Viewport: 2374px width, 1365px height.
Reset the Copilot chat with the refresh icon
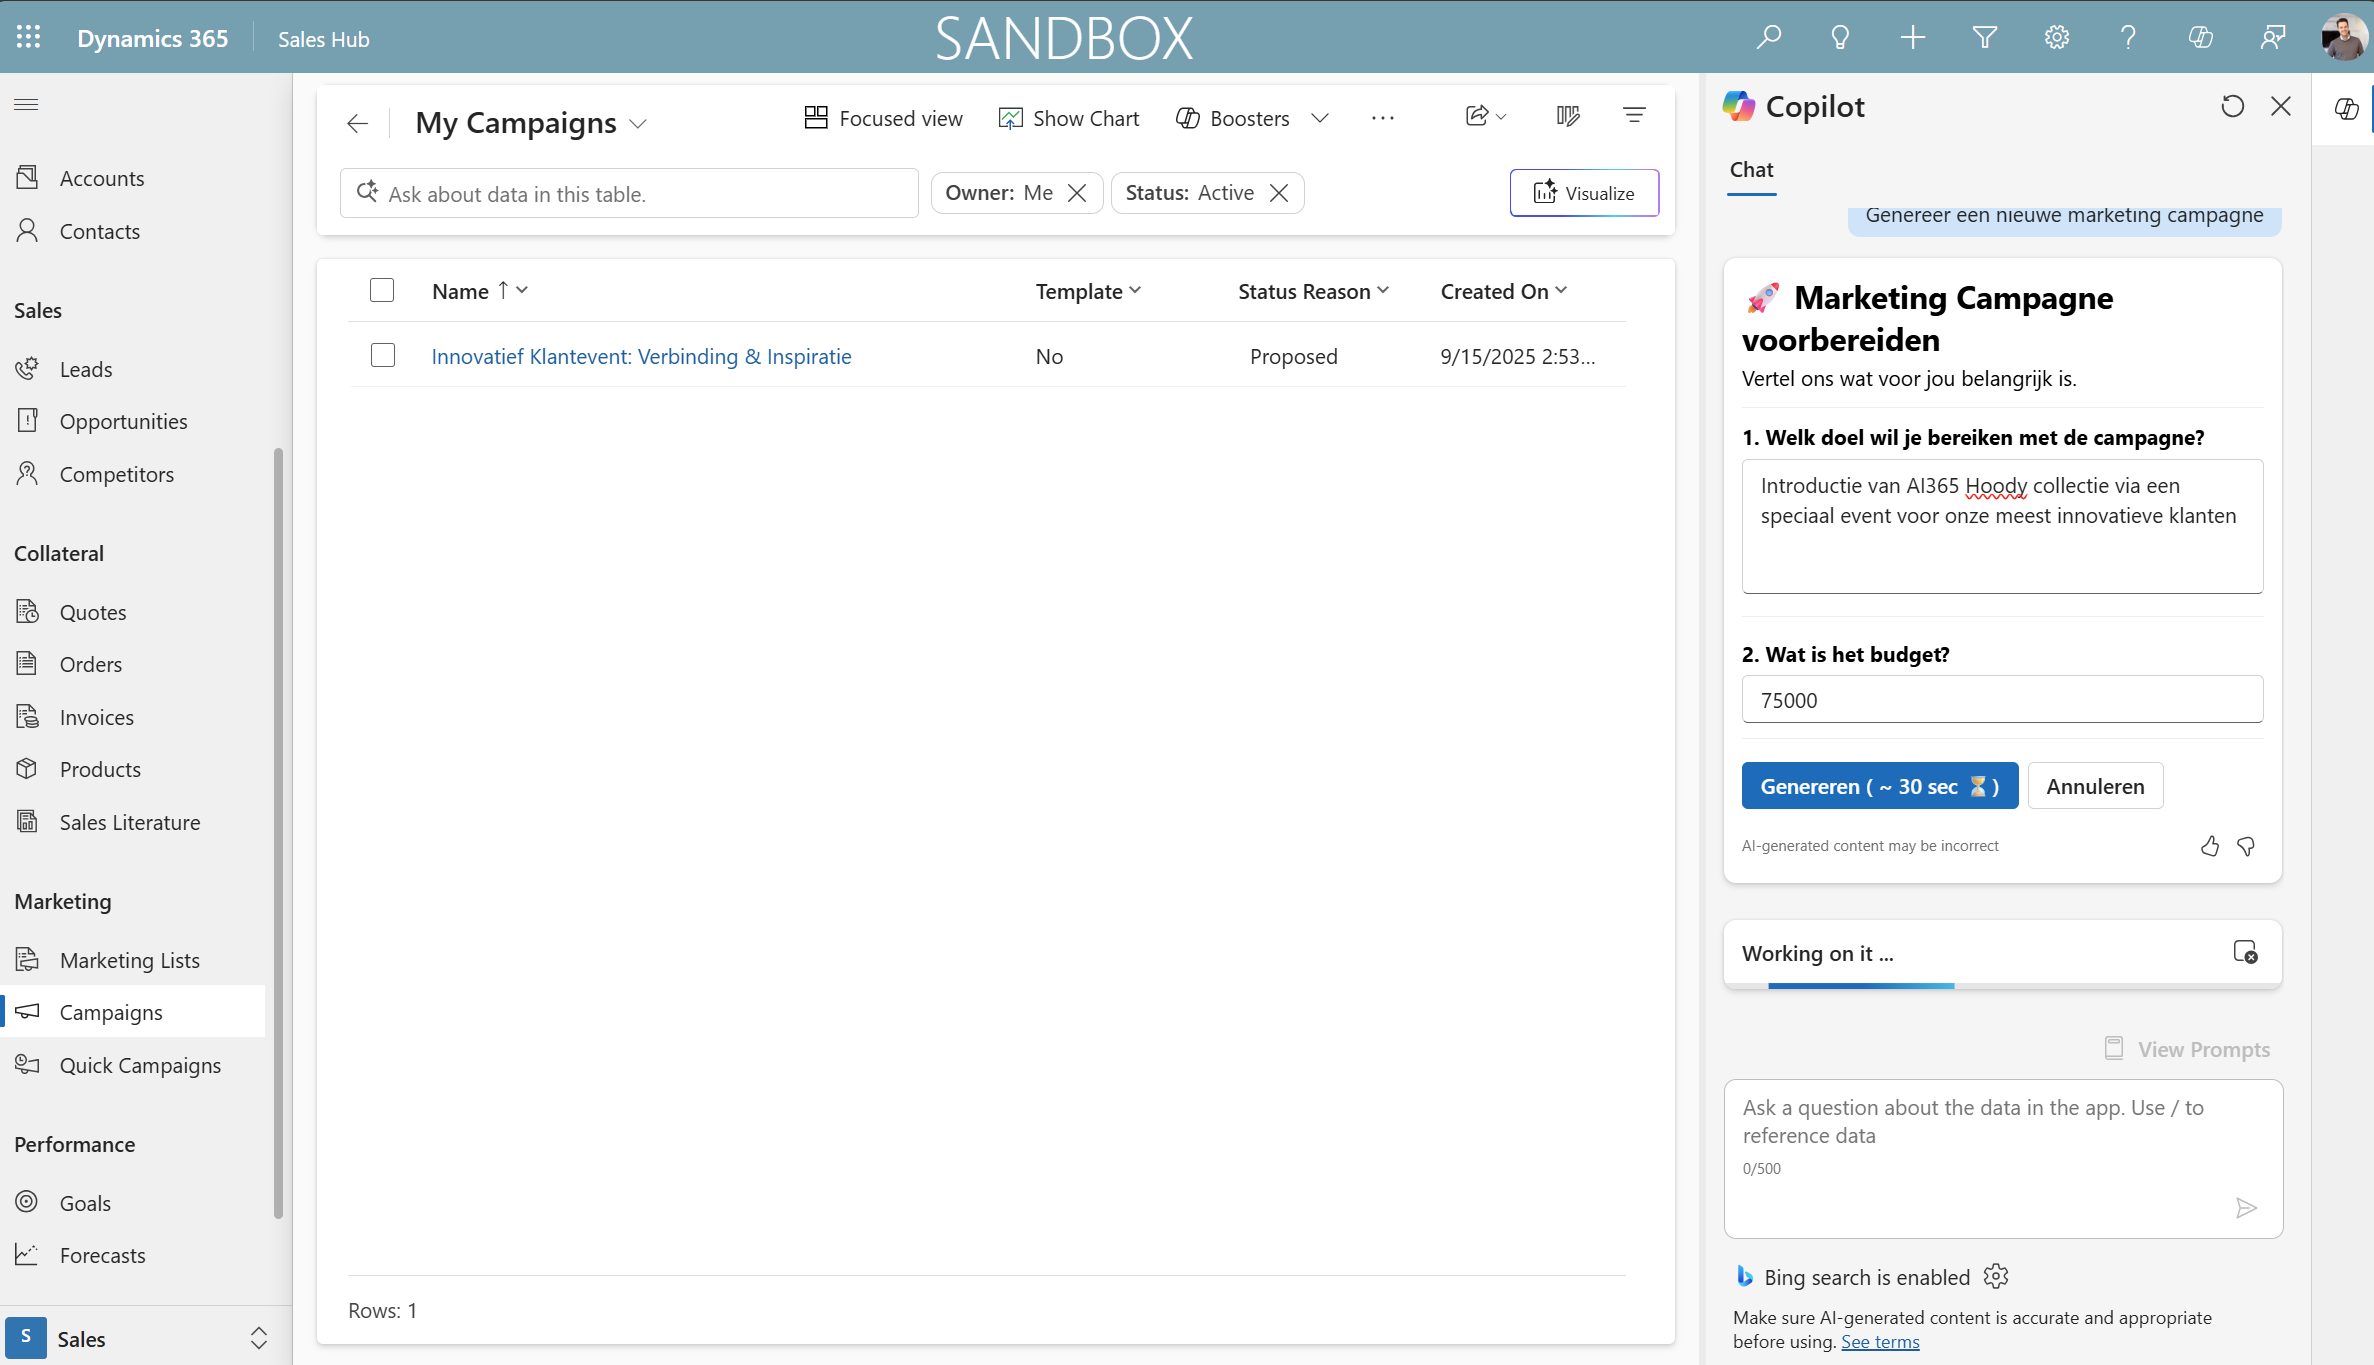(2232, 106)
